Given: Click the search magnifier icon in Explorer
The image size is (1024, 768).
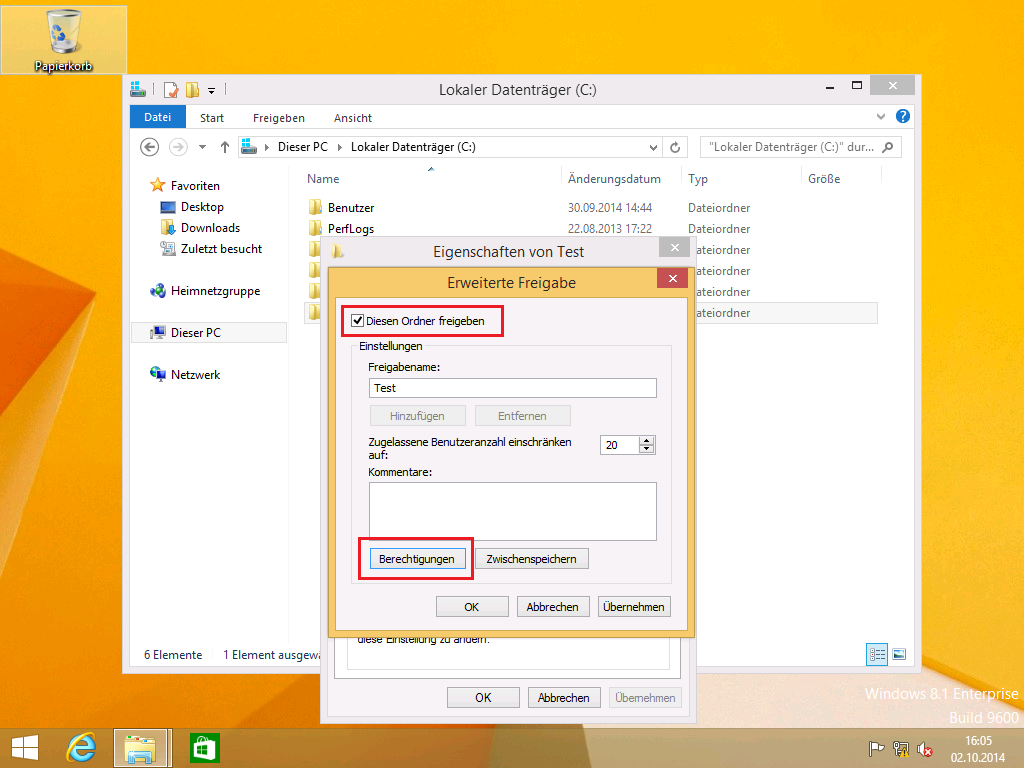Looking at the screenshot, I should click(888, 148).
